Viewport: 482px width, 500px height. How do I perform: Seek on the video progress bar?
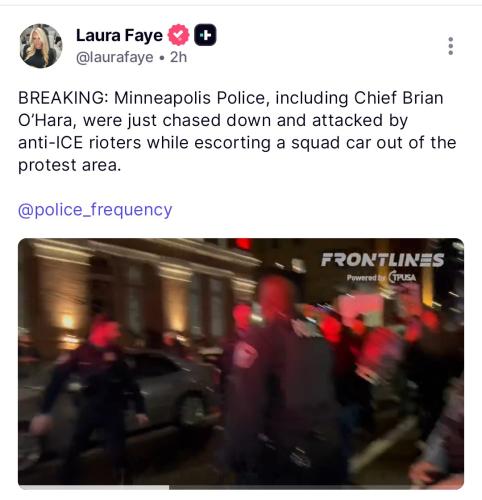tap(241, 487)
